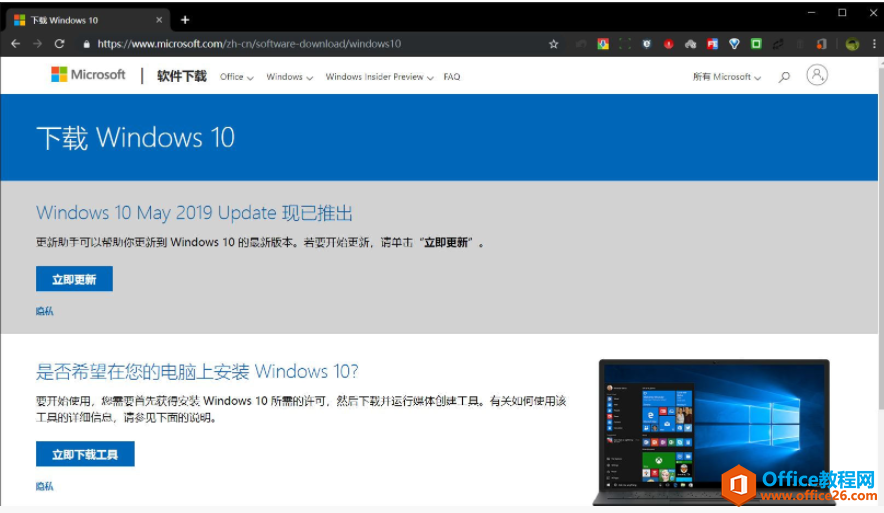Open the Chrome three-dot menu
The image size is (884, 513).
click(872, 44)
